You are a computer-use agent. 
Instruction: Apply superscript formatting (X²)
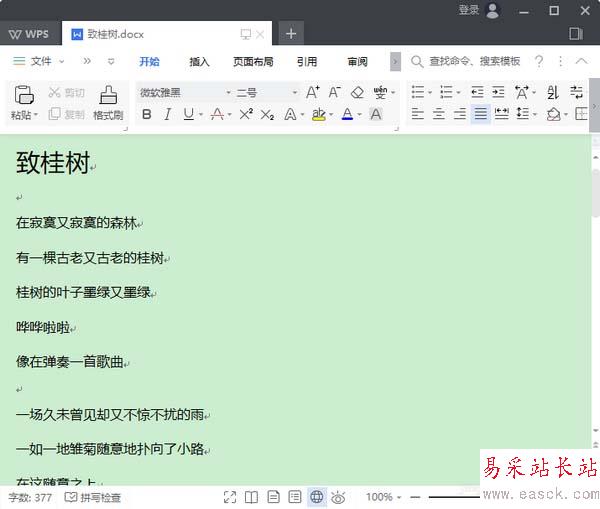coord(246,115)
